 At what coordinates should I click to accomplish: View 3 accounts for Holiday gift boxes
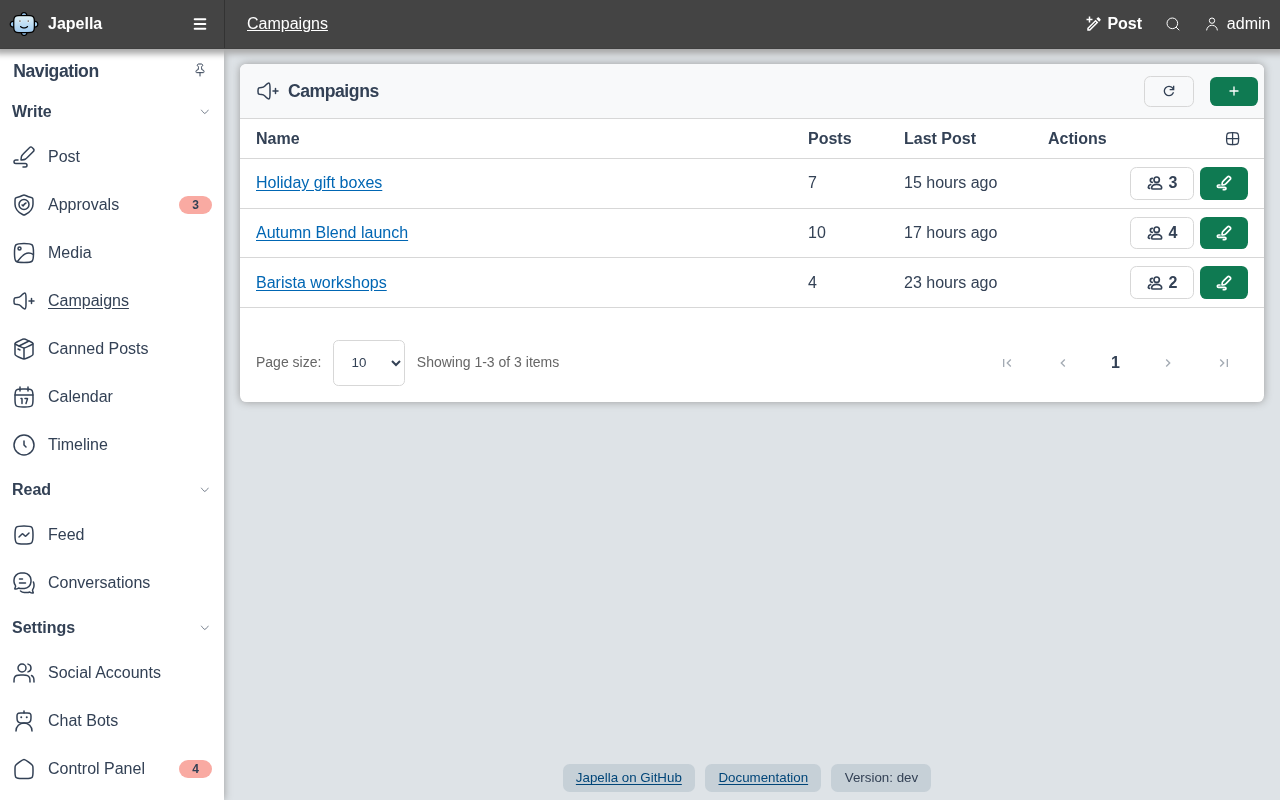pyautogui.click(x=1162, y=183)
